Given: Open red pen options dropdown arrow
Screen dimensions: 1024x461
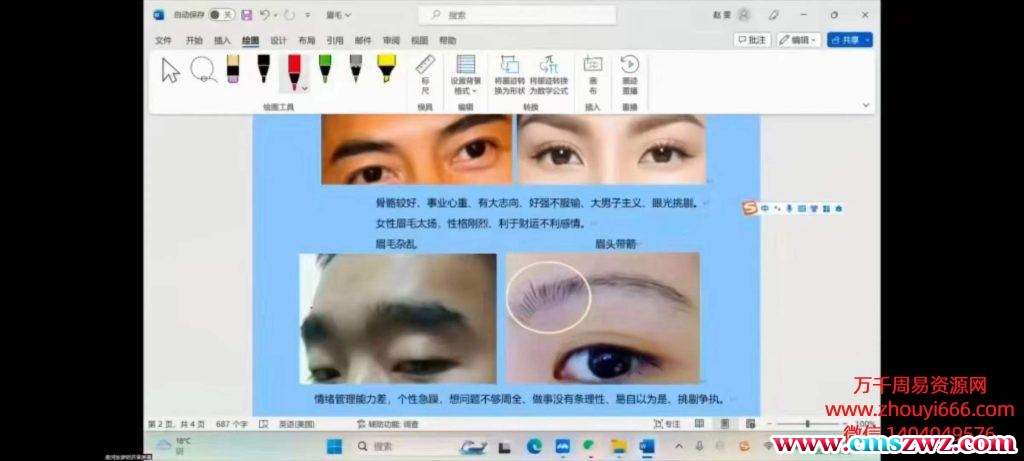Looking at the screenshot, I should point(304,89).
